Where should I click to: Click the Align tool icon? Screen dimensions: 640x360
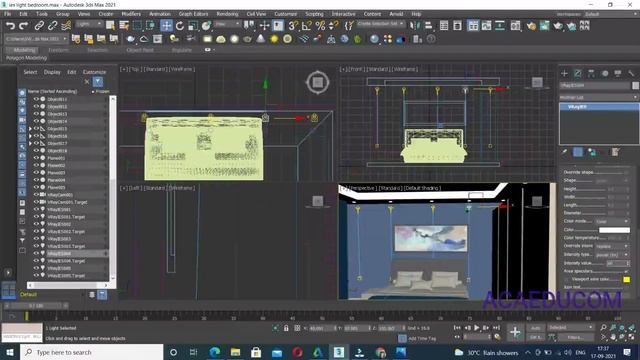click(x=428, y=26)
